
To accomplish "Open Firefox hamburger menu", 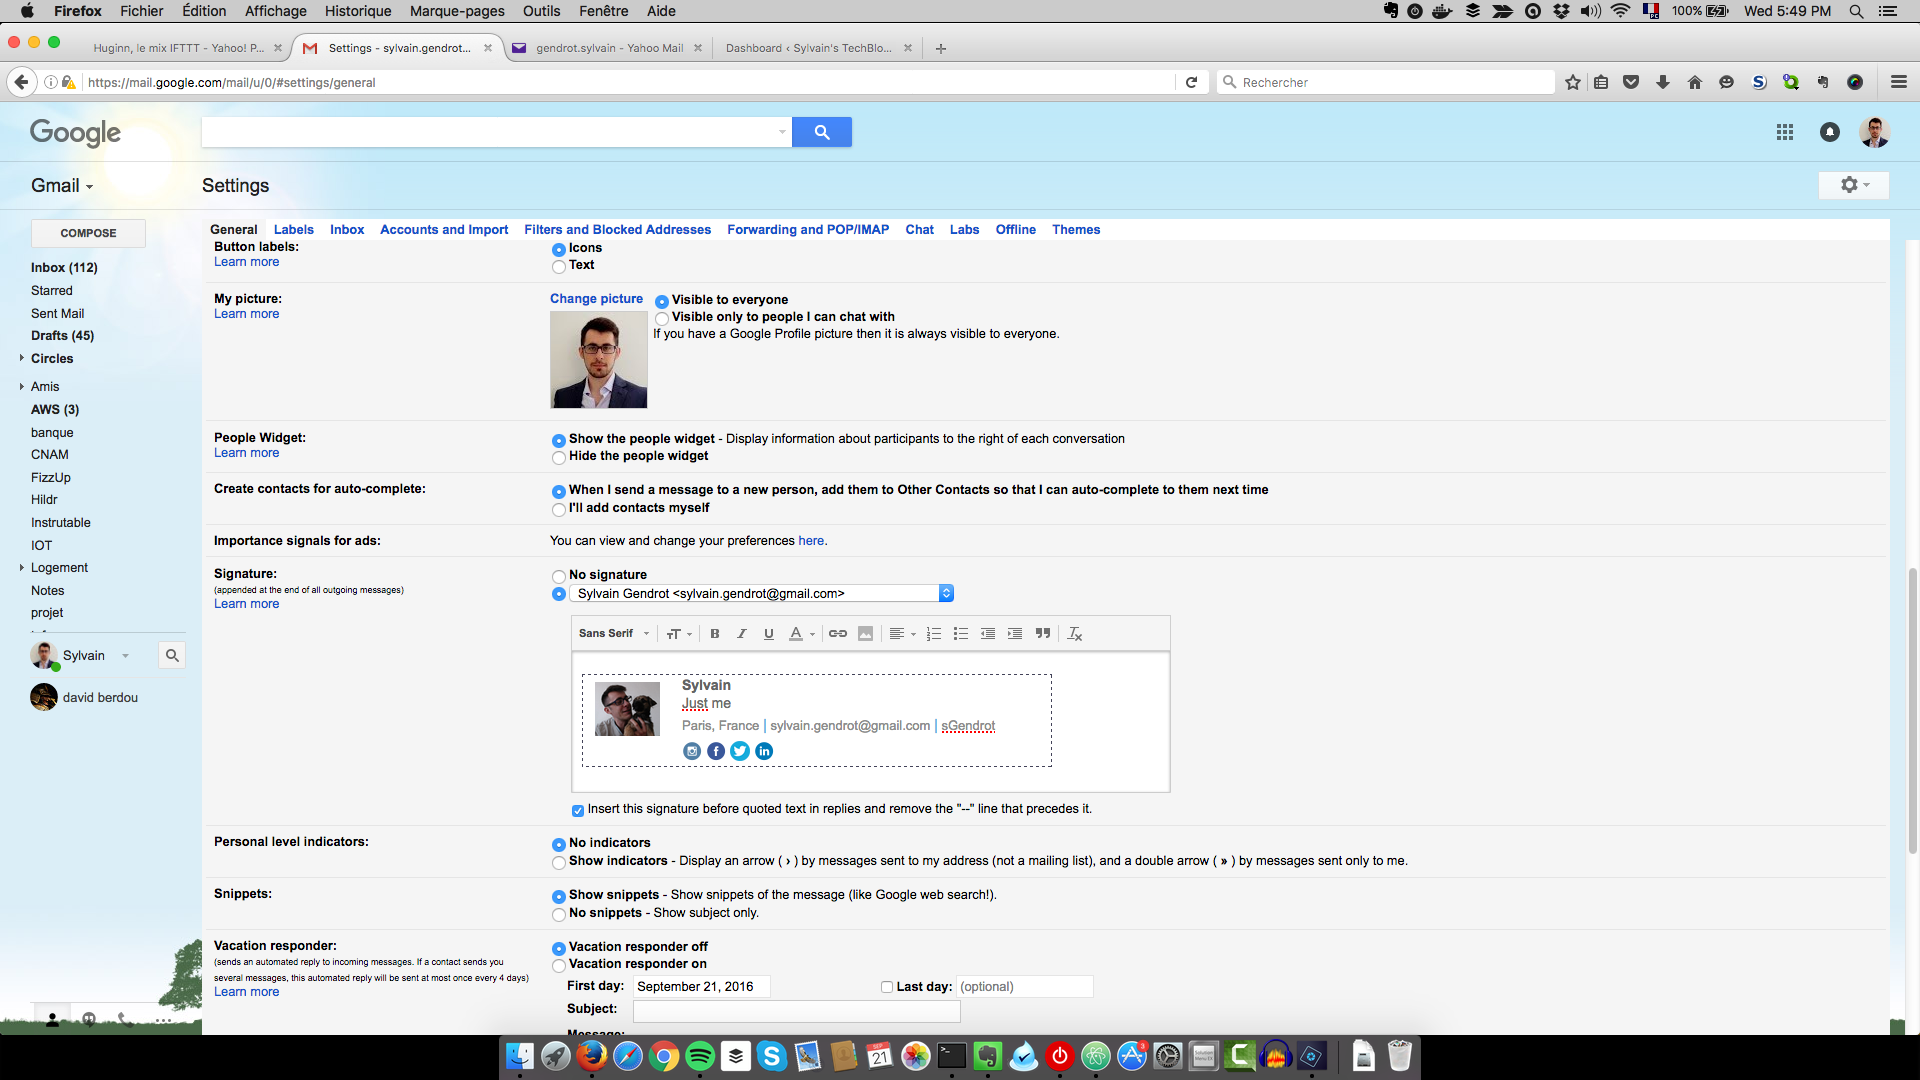I will pyautogui.click(x=1899, y=83).
